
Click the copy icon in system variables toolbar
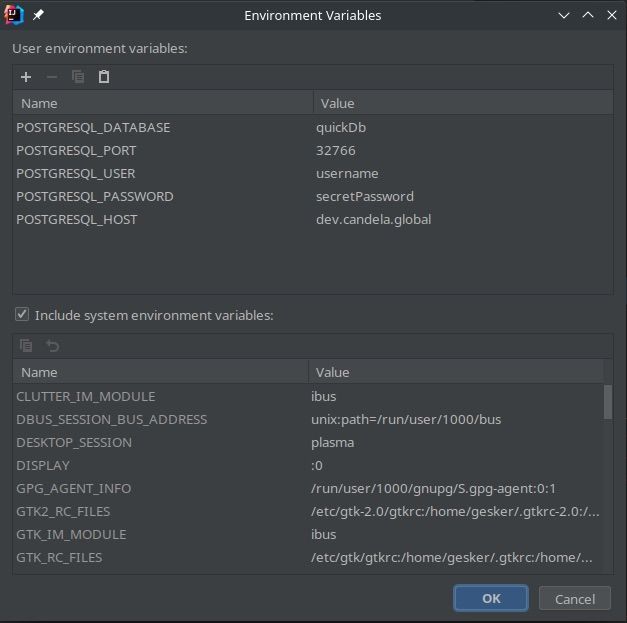coord(26,345)
